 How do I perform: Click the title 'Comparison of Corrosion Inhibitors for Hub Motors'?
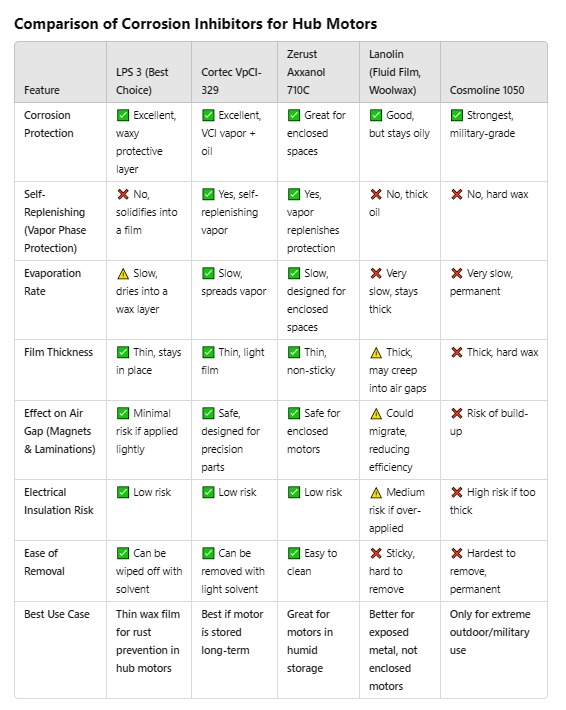(196, 24)
